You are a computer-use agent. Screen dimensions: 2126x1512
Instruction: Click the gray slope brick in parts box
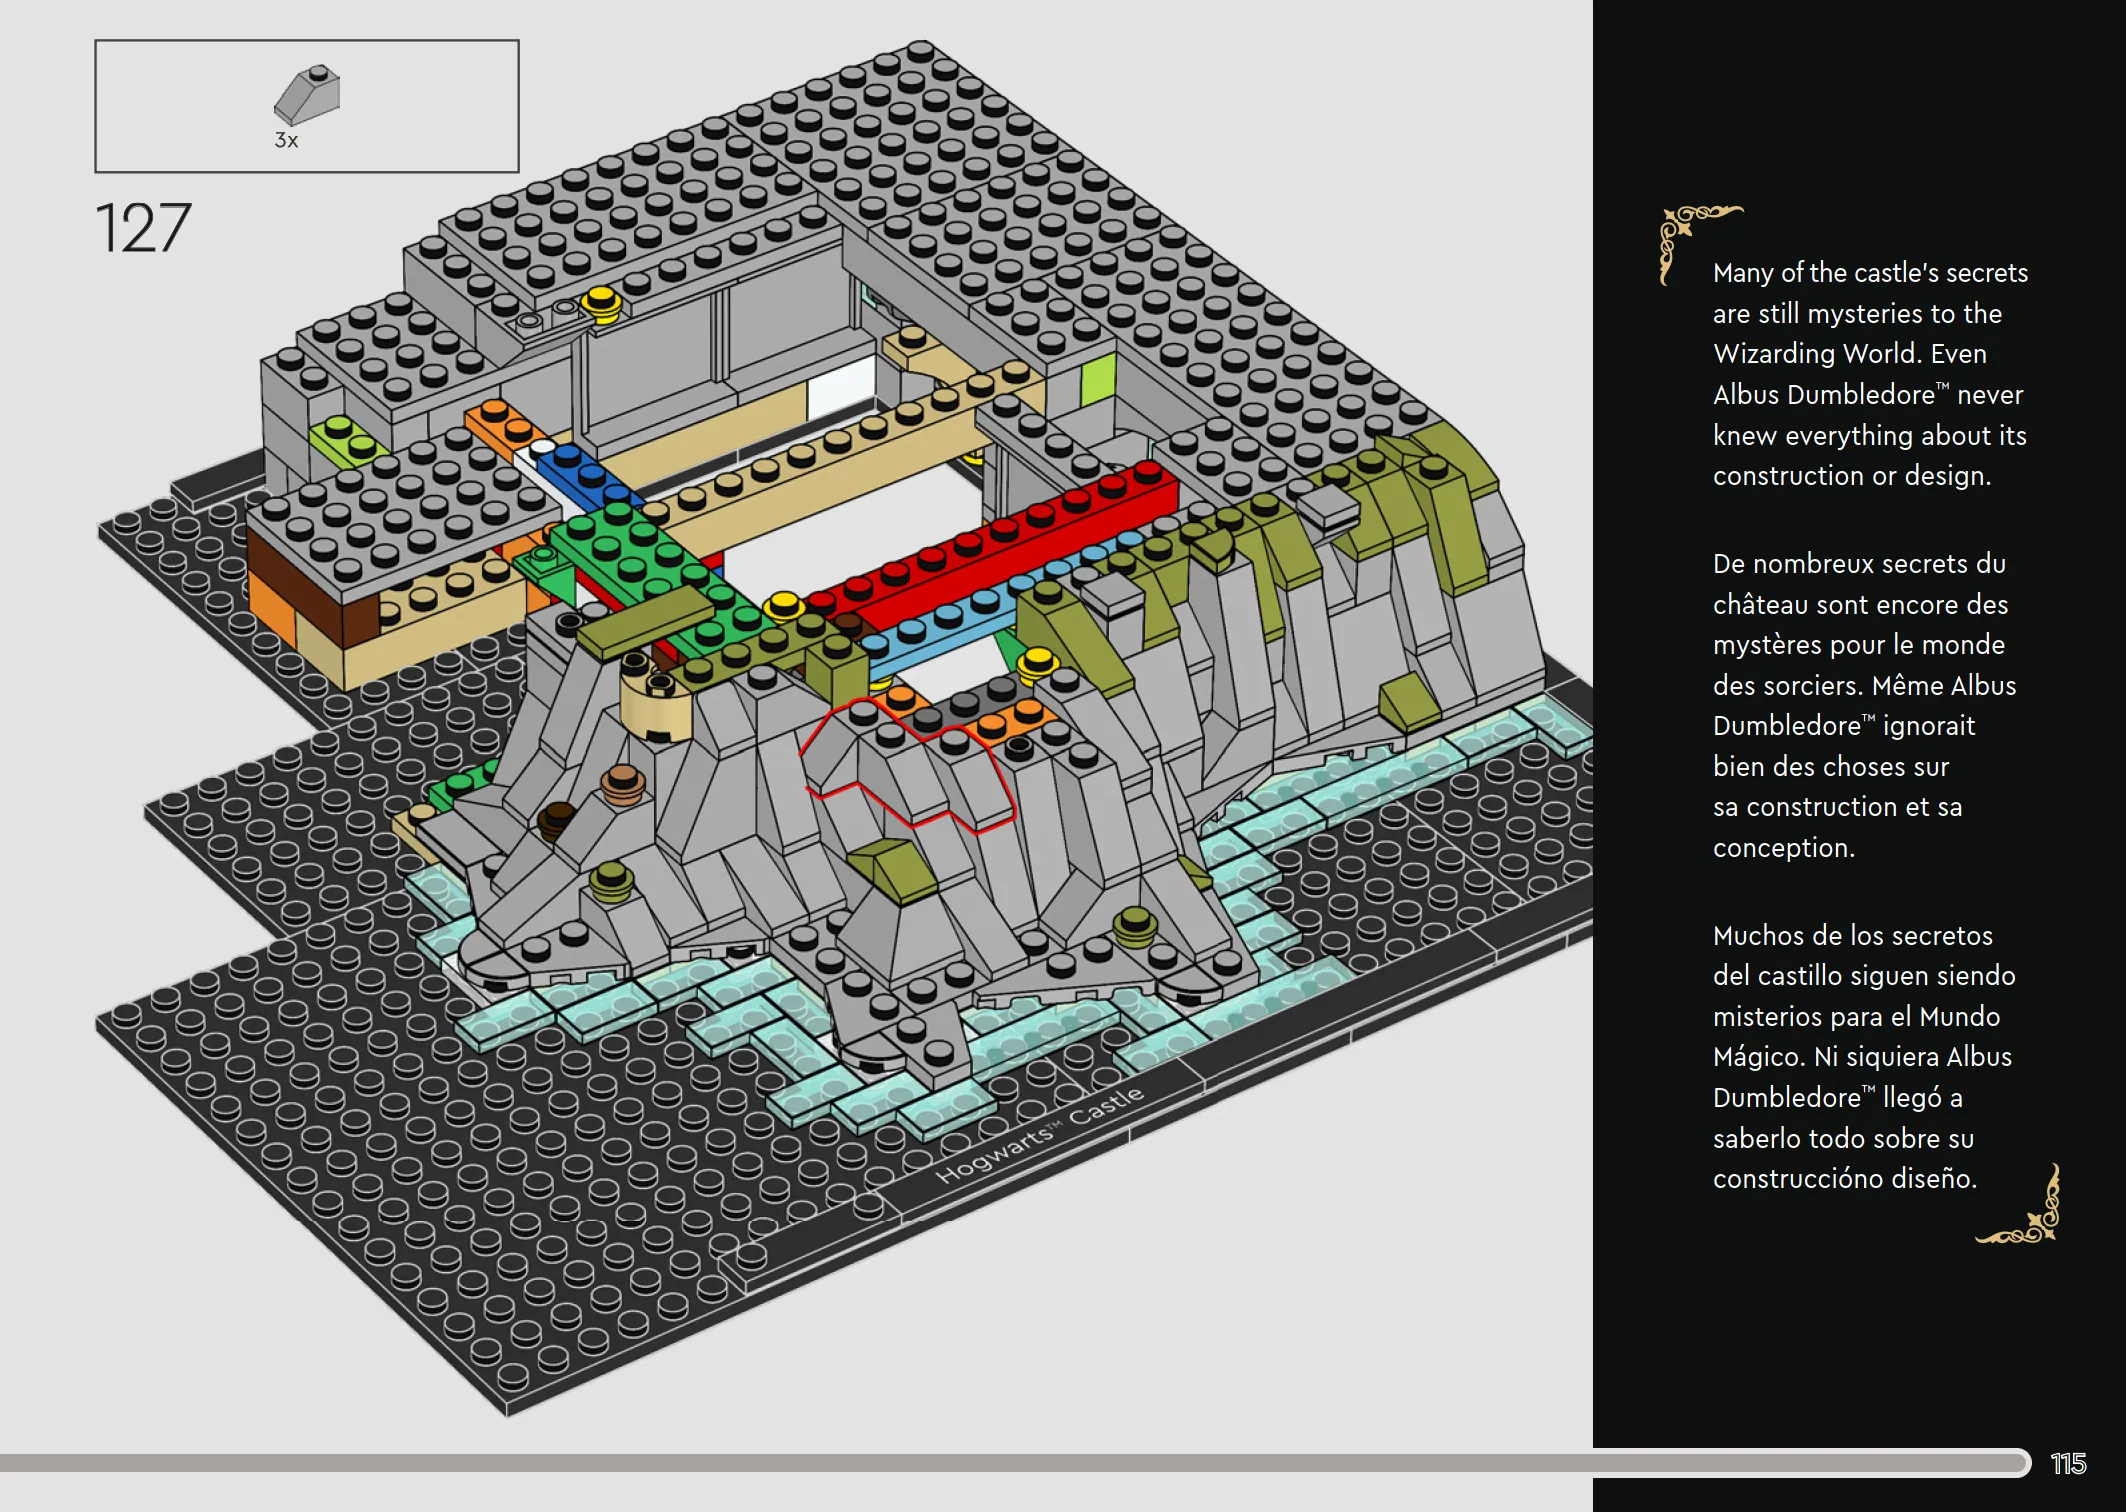pyautogui.click(x=308, y=94)
